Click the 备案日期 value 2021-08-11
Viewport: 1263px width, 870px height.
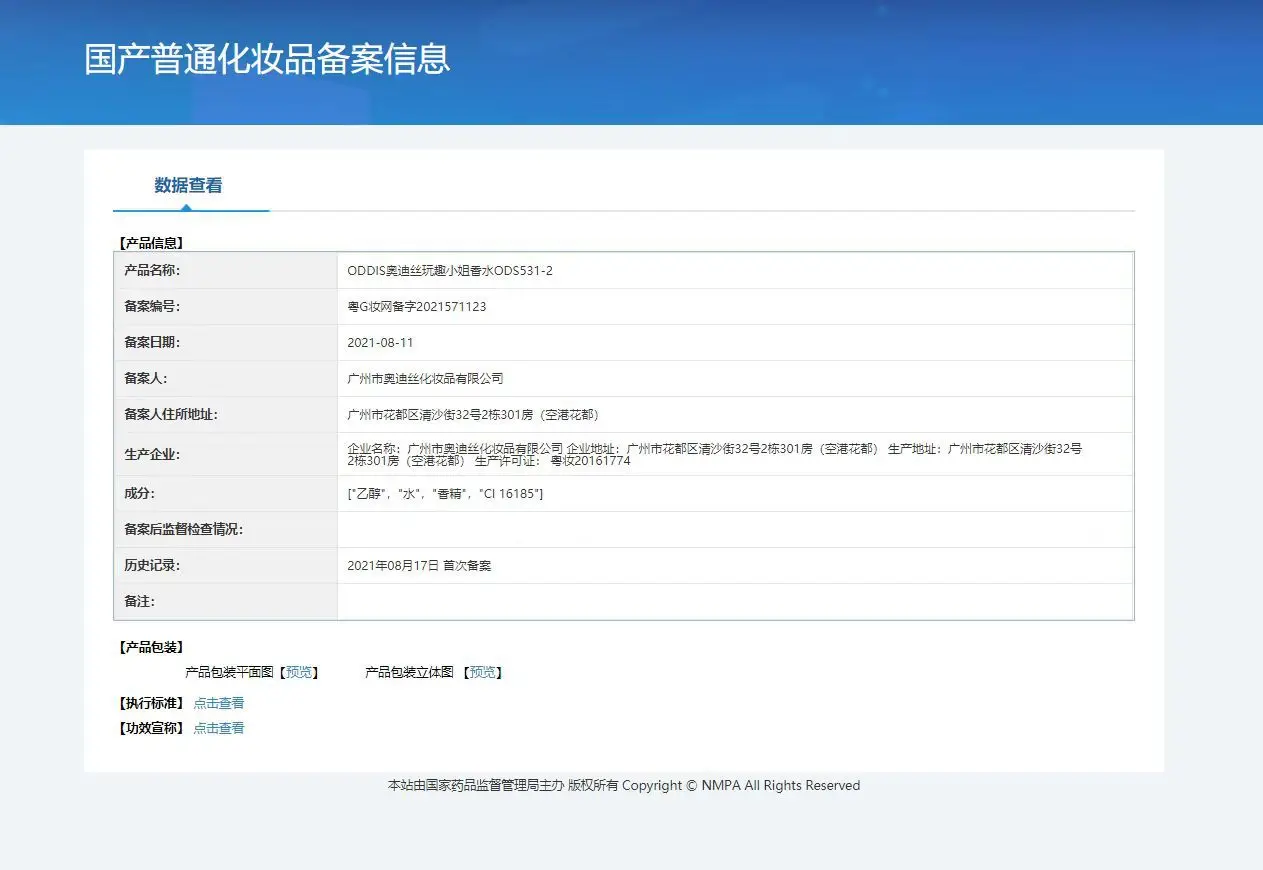[x=380, y=343]
